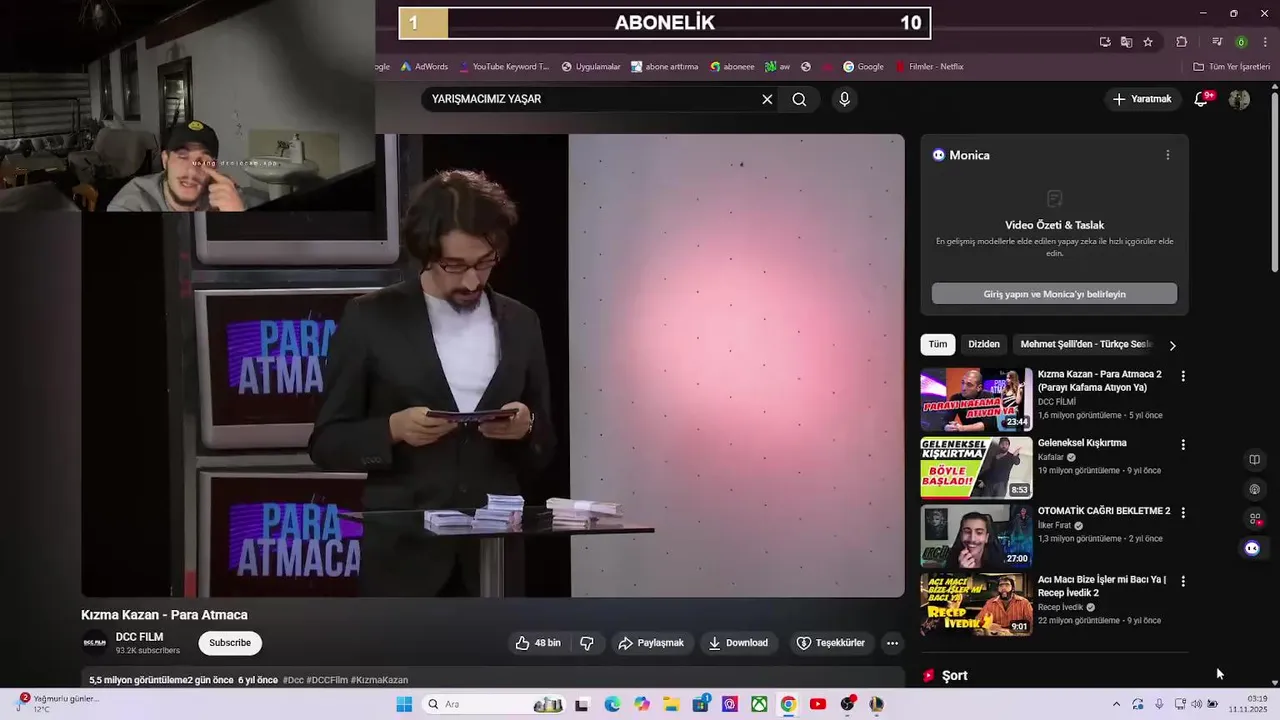Screen dimensions: 1280x720
Task: Click Giriş yapın ve Monica'yı belirleyin button
Action: coord(1054,294)
